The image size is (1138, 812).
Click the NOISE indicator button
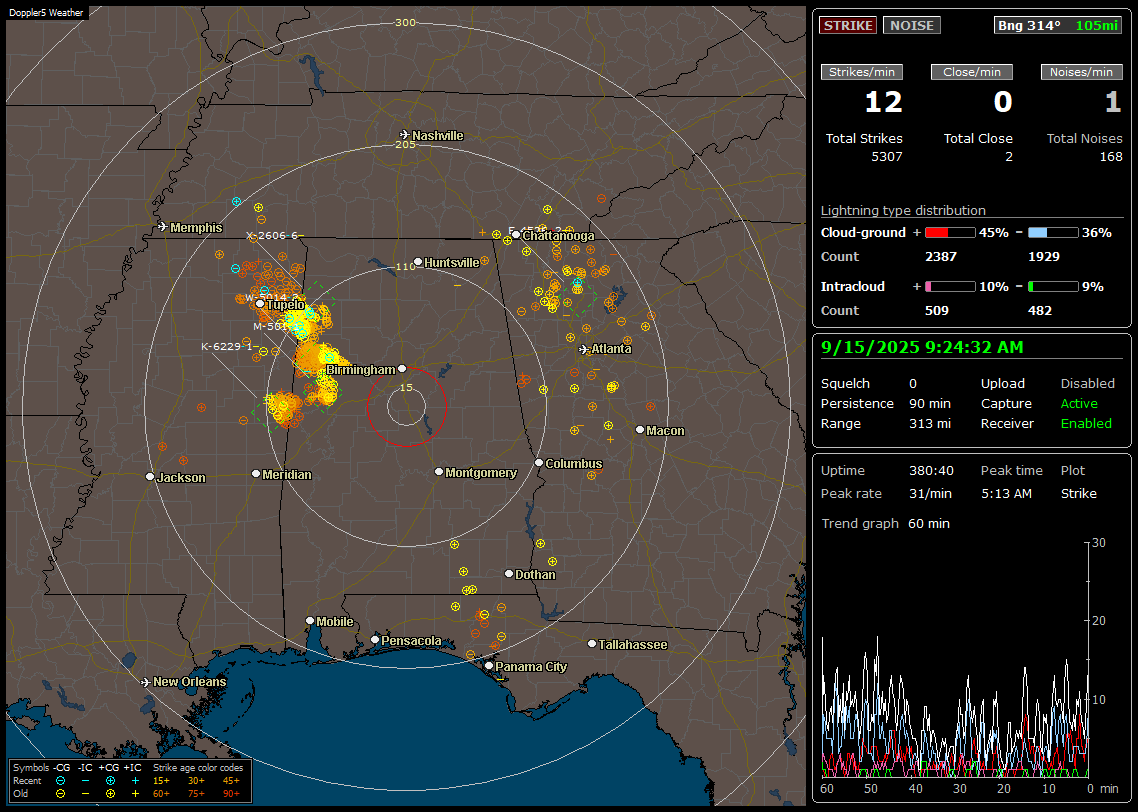(912, 25)
